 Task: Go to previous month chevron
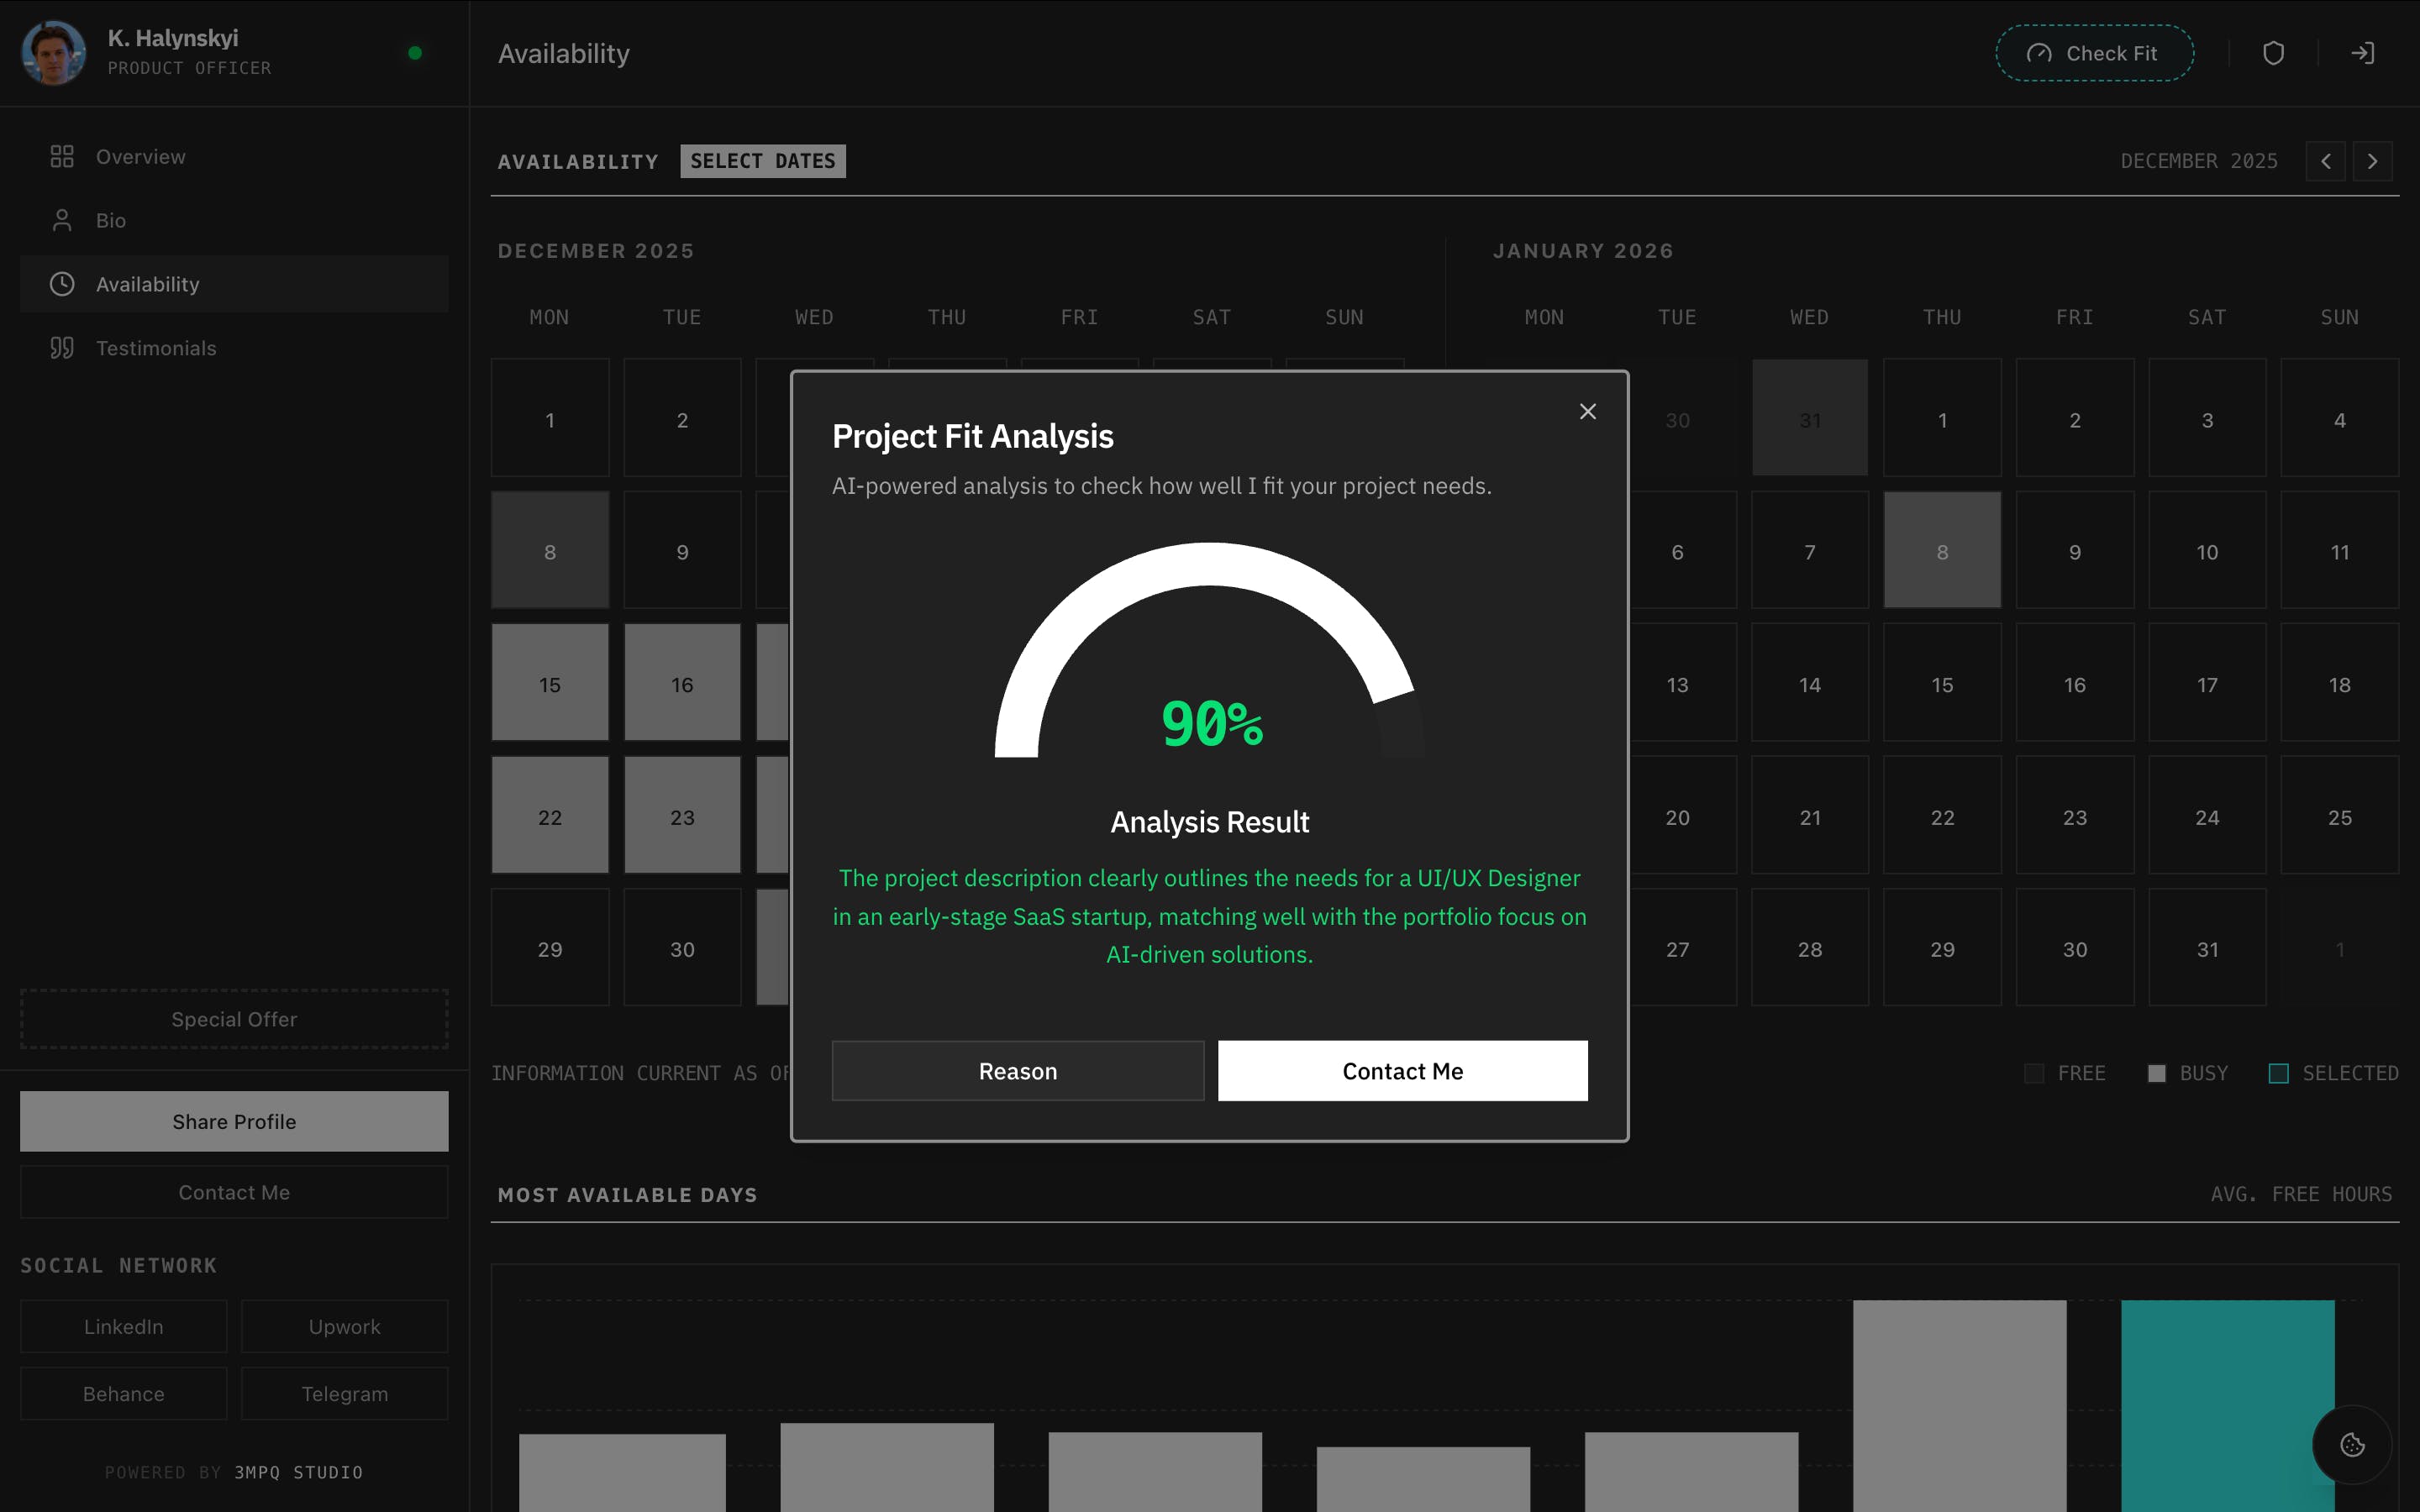(x=2325, y=161)
